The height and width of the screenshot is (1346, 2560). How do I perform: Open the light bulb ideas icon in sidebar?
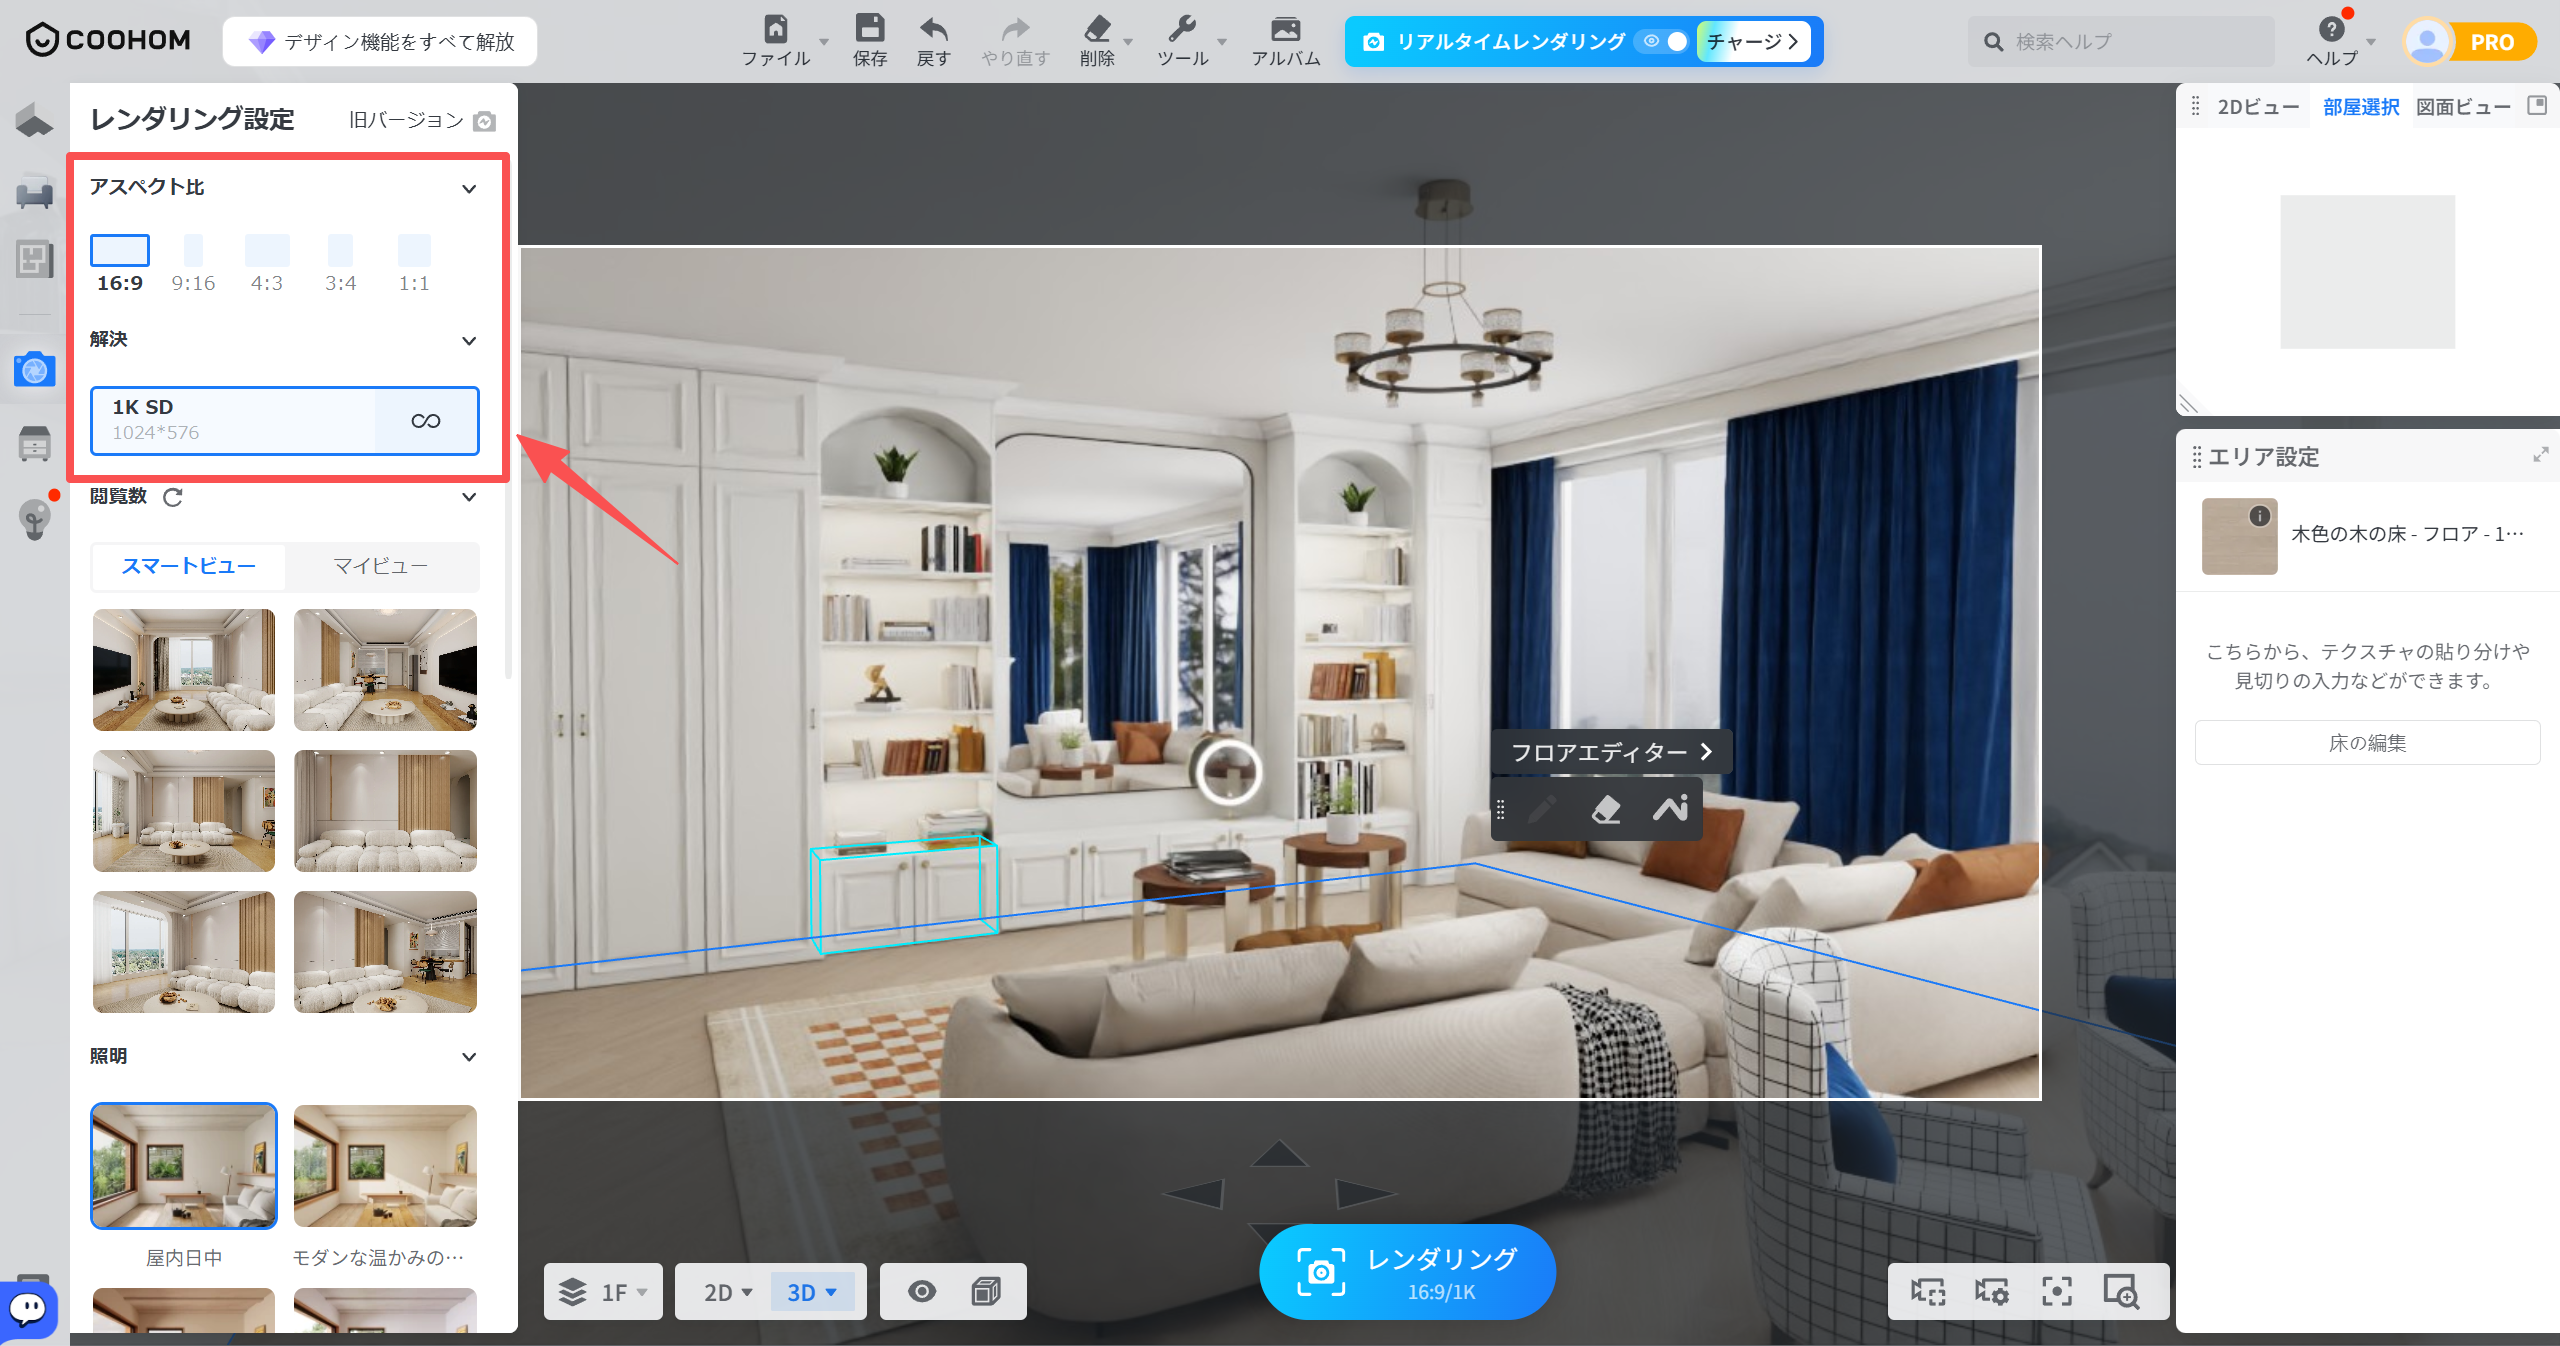click(34, 518)
